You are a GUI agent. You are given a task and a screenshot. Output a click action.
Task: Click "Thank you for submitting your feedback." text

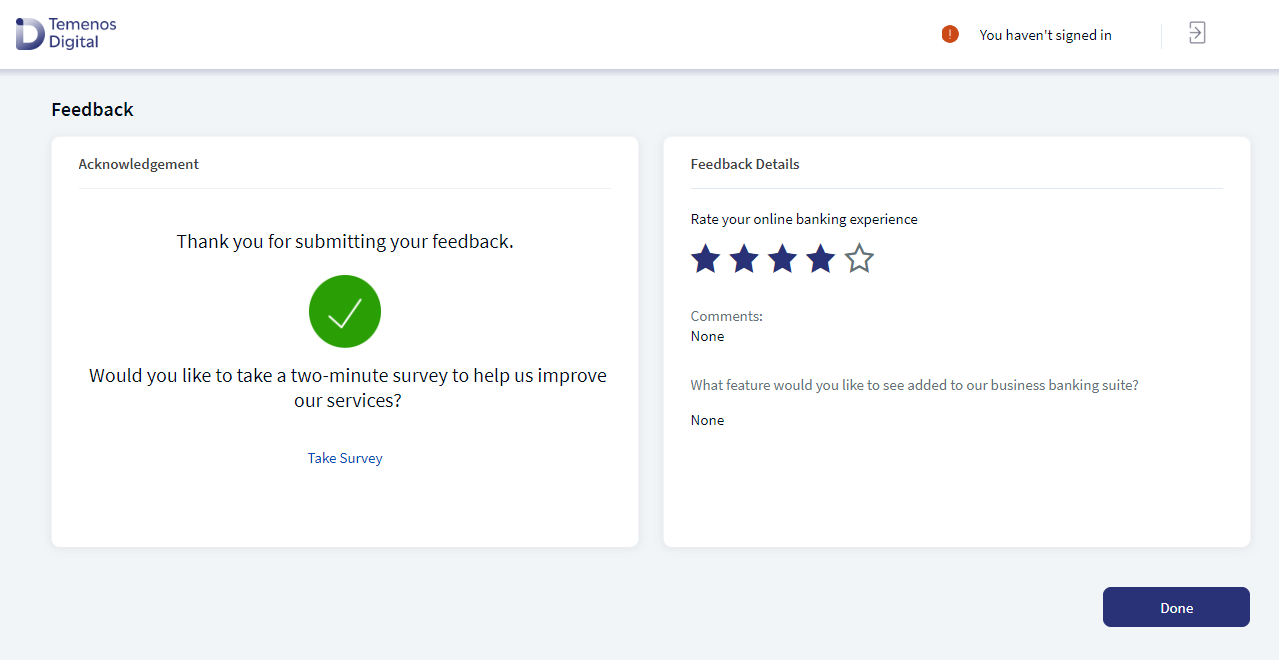[345, 241]
